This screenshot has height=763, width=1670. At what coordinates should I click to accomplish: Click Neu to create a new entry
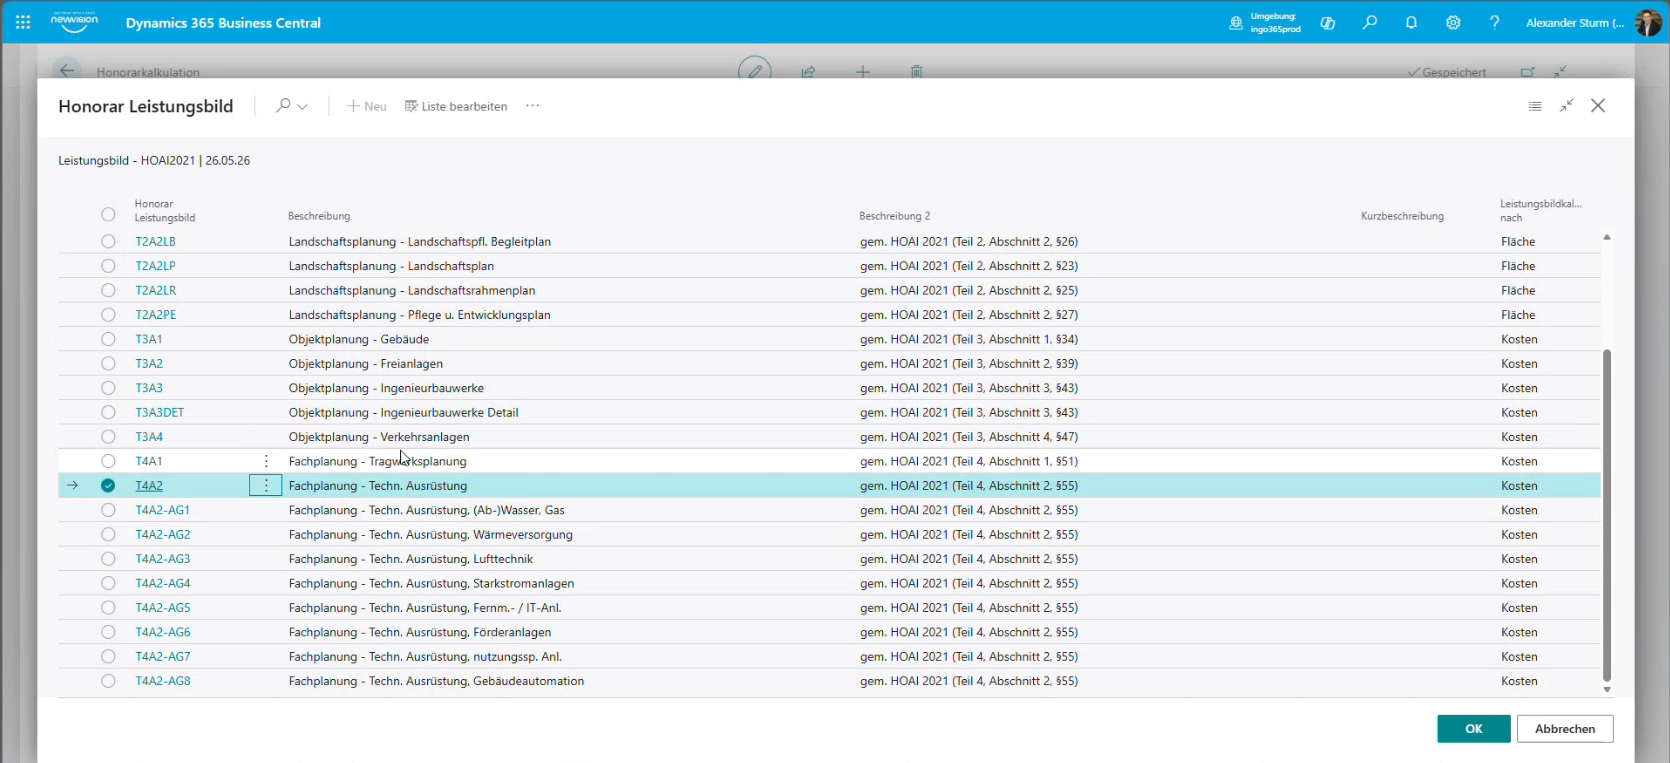pos(367,106)
